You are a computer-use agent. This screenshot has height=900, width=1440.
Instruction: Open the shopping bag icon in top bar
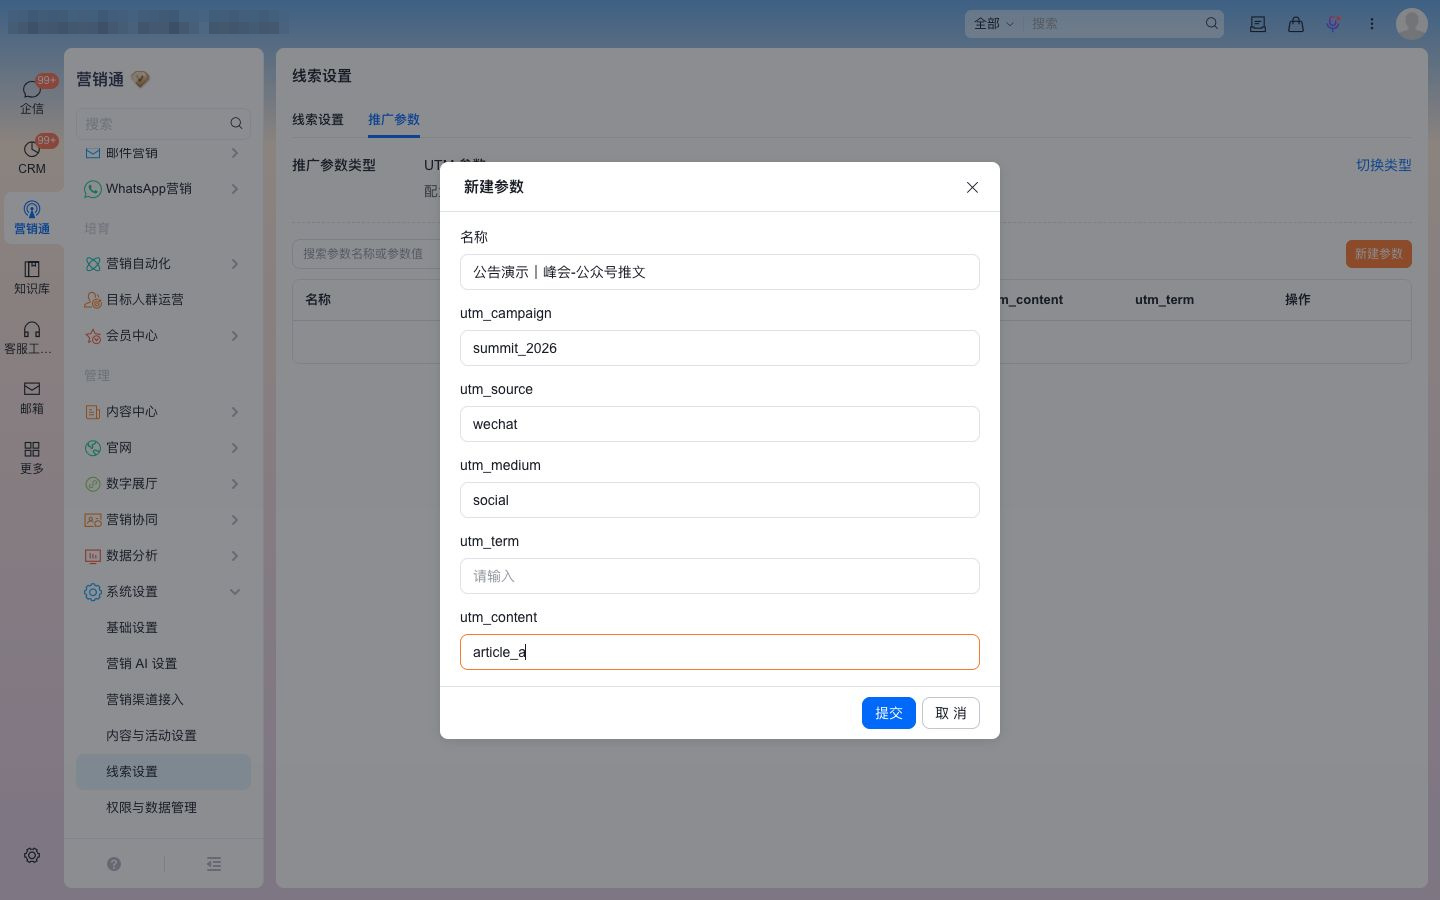(1296, 24)
